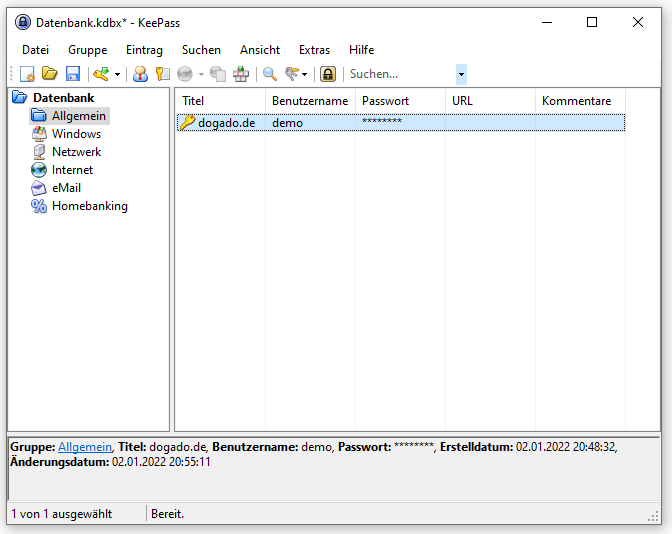Follow the Allgemein group link in details
Screen dimensions: 672x534
pyautogui.click(x=85, y=447)
